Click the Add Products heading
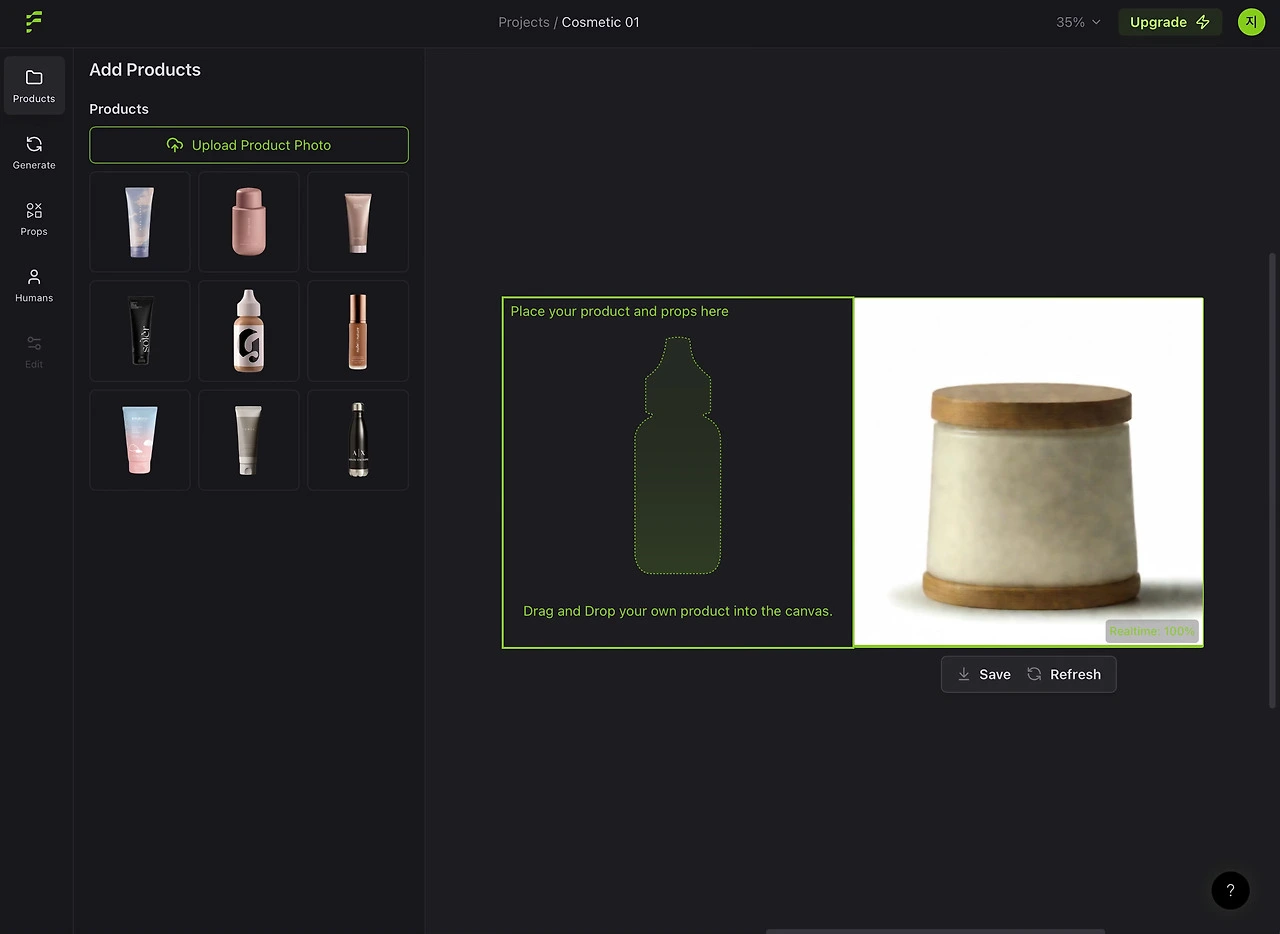Viewport: 1280px width, 934px height. coord(145,70)
